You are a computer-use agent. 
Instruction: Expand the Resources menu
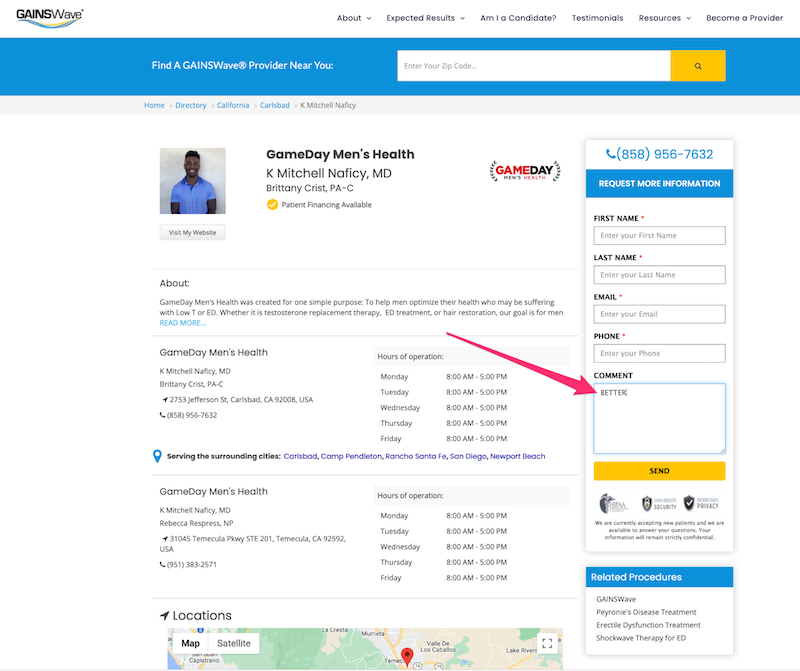(x=665, y=18)
